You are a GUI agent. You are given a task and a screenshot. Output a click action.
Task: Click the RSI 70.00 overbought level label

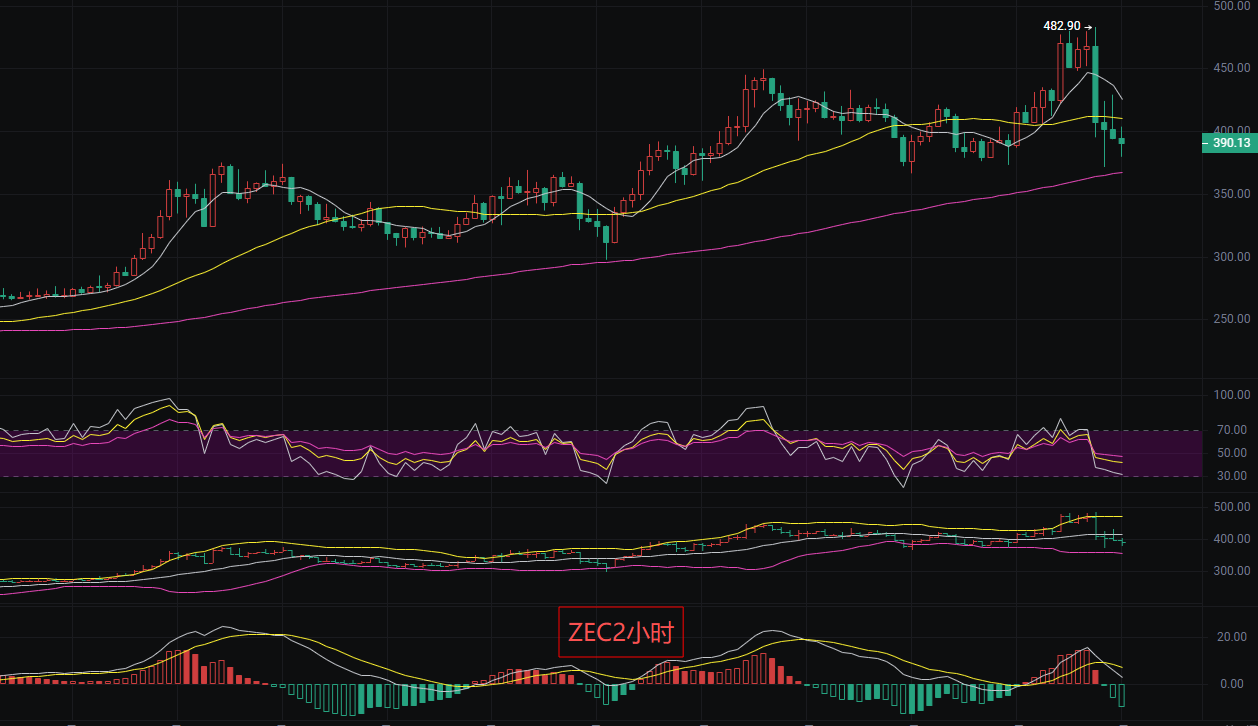coord(1233,430)
